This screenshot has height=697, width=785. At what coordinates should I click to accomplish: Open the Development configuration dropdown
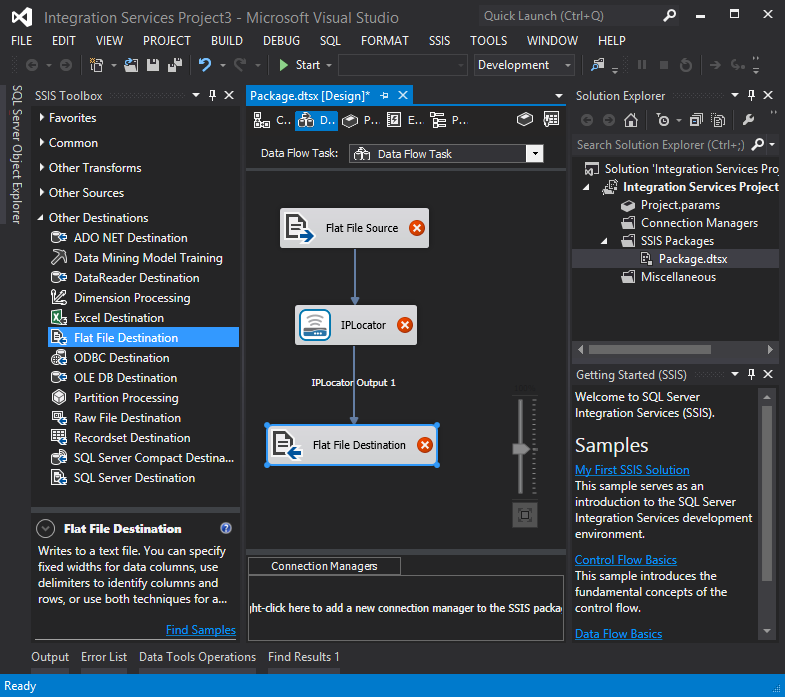coord(568,65)
